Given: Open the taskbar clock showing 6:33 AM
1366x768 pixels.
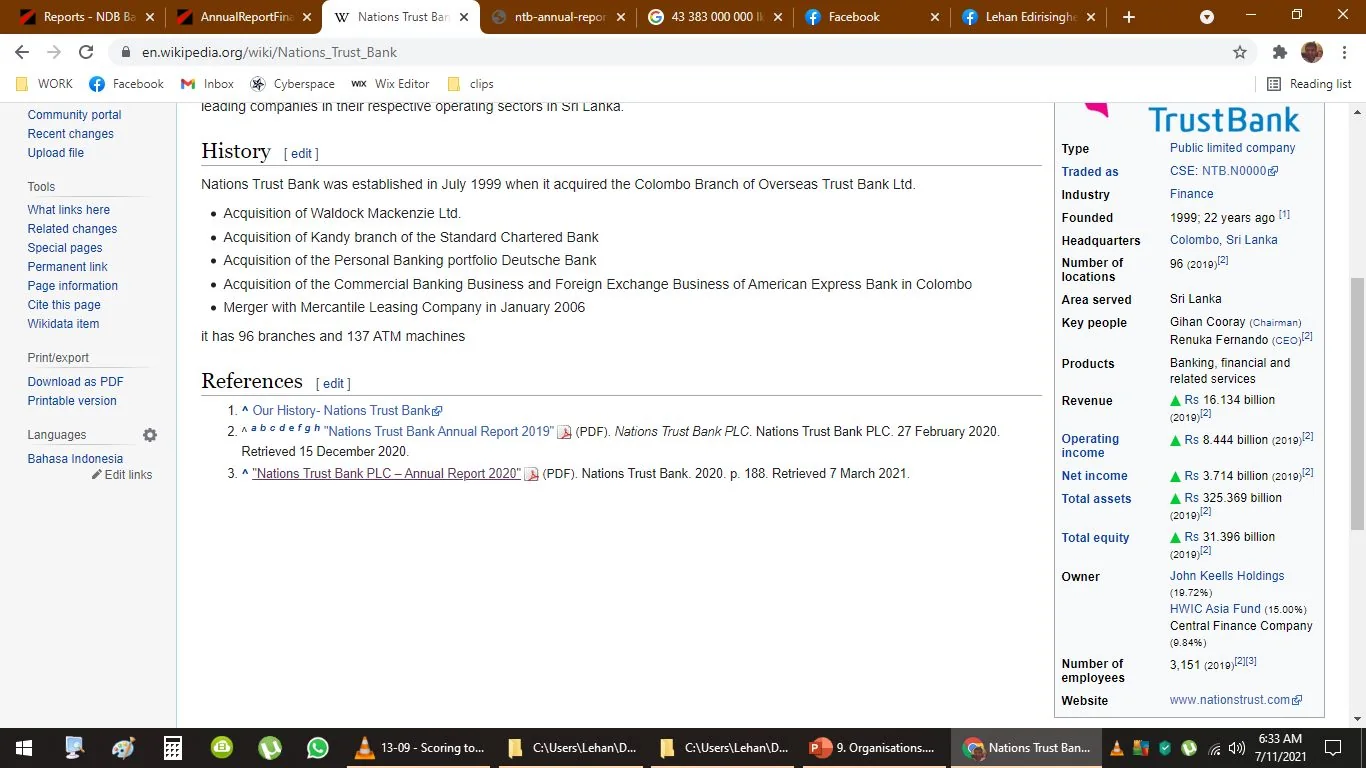Looking at the screenshot, I should 1280,748.
